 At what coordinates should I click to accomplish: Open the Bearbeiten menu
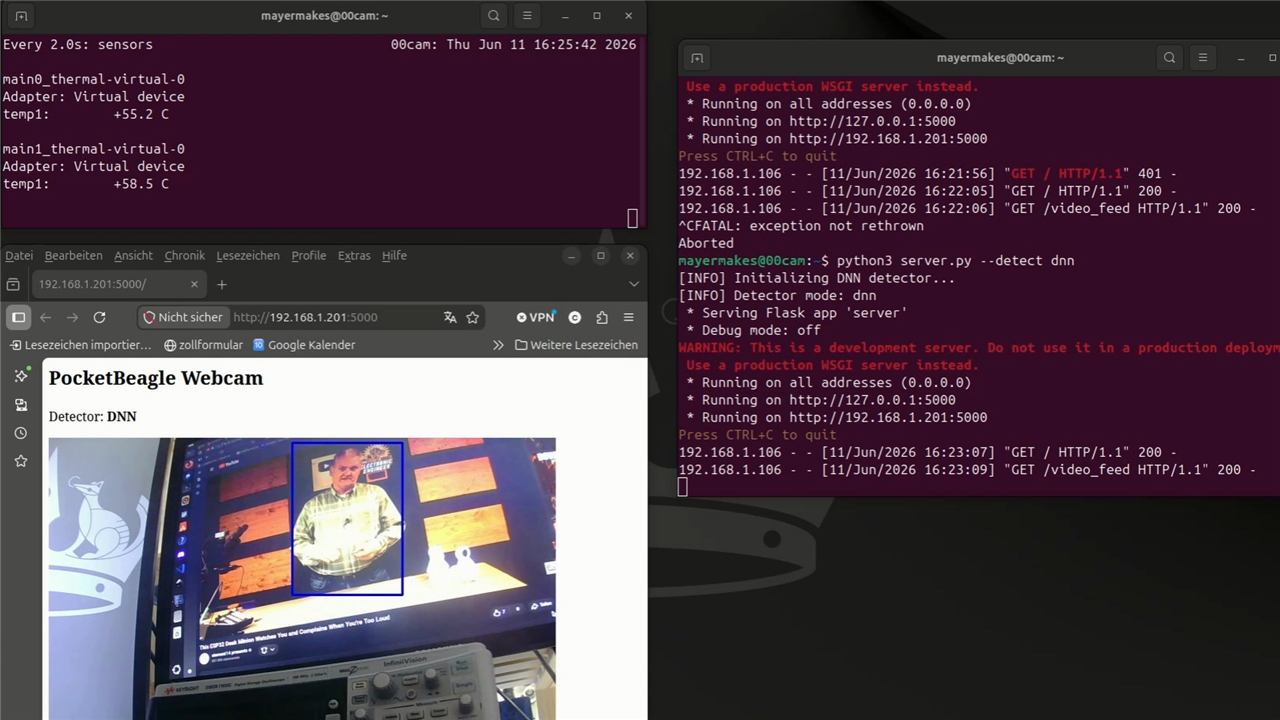[73, 256]
